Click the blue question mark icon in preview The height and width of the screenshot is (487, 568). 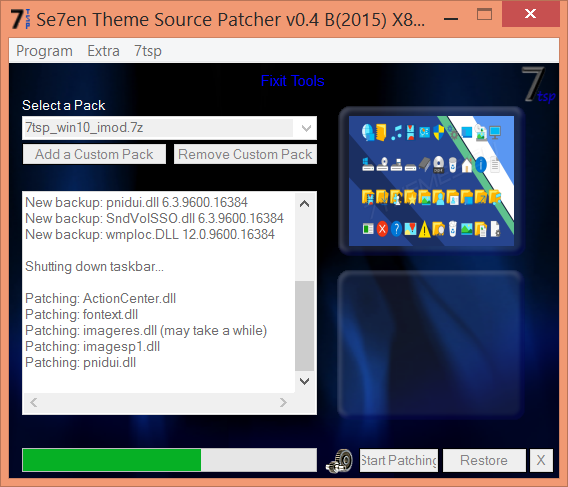(396, 229)
